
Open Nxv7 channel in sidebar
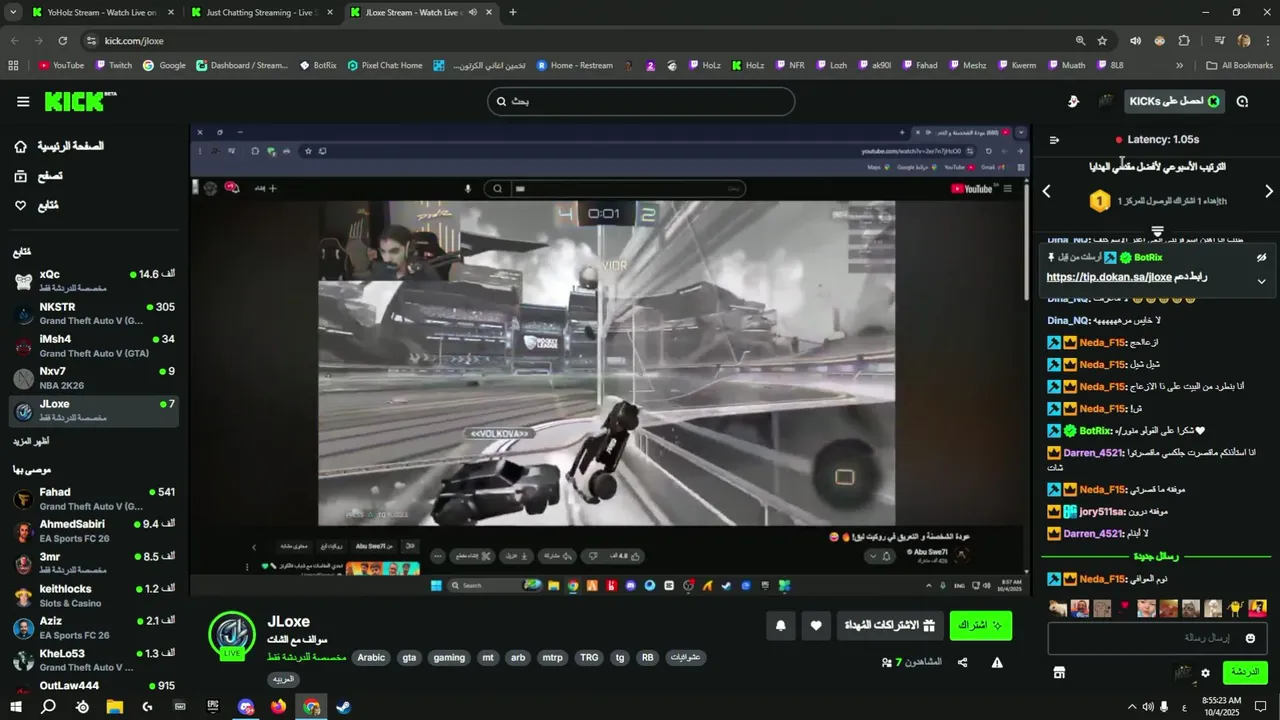point(93,378)
